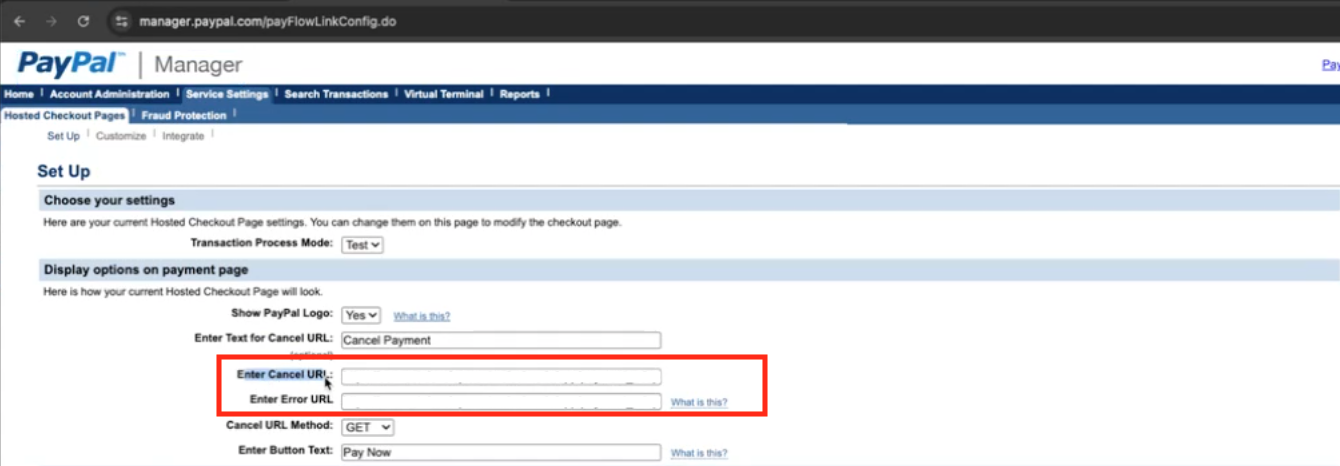Image resolution: width=1340 pixels, height=466 pixels.
Task: Click the address bar URL manager.paypal.com
Action: tap(268, 21)
